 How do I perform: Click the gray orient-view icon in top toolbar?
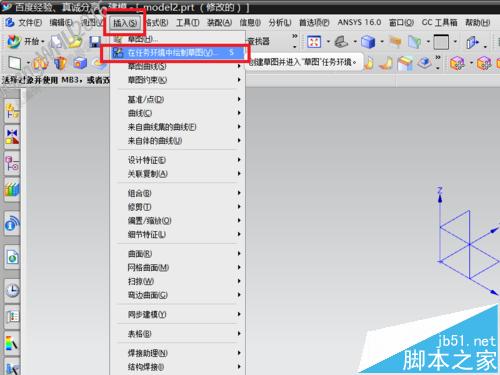(341, 42)
